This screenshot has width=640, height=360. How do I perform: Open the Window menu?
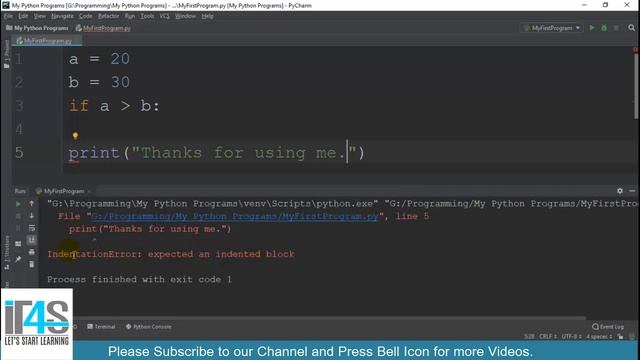(185, 16)
